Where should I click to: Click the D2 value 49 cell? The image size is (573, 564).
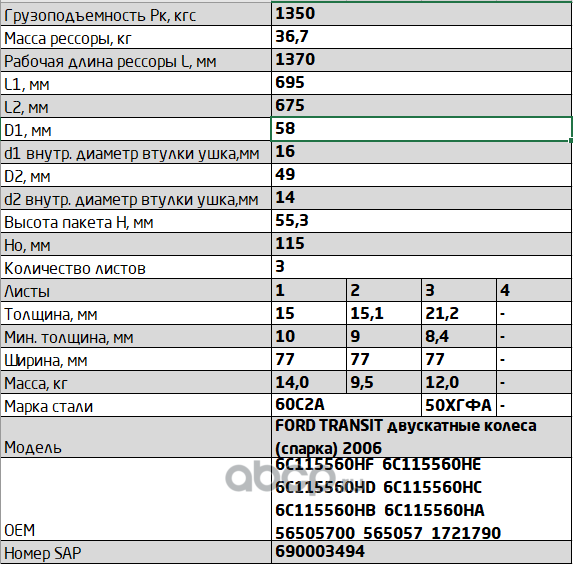[x=421, y=175]
